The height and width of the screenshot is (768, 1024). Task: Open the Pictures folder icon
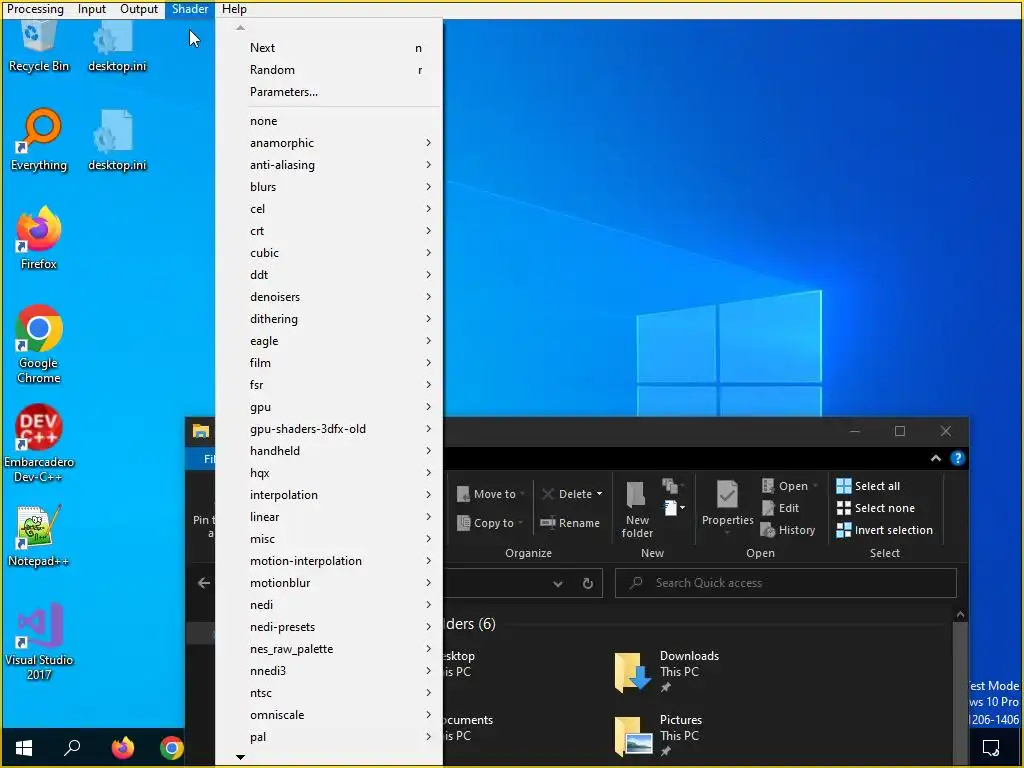tap(633, 736)
